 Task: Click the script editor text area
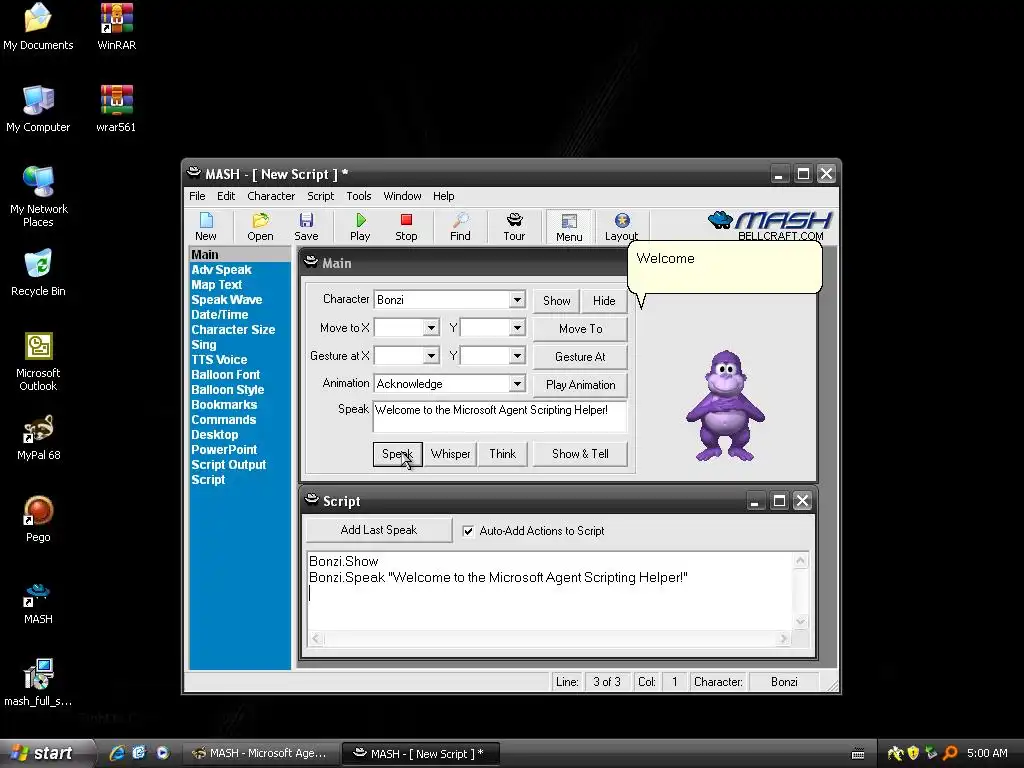tap(550, 592)
